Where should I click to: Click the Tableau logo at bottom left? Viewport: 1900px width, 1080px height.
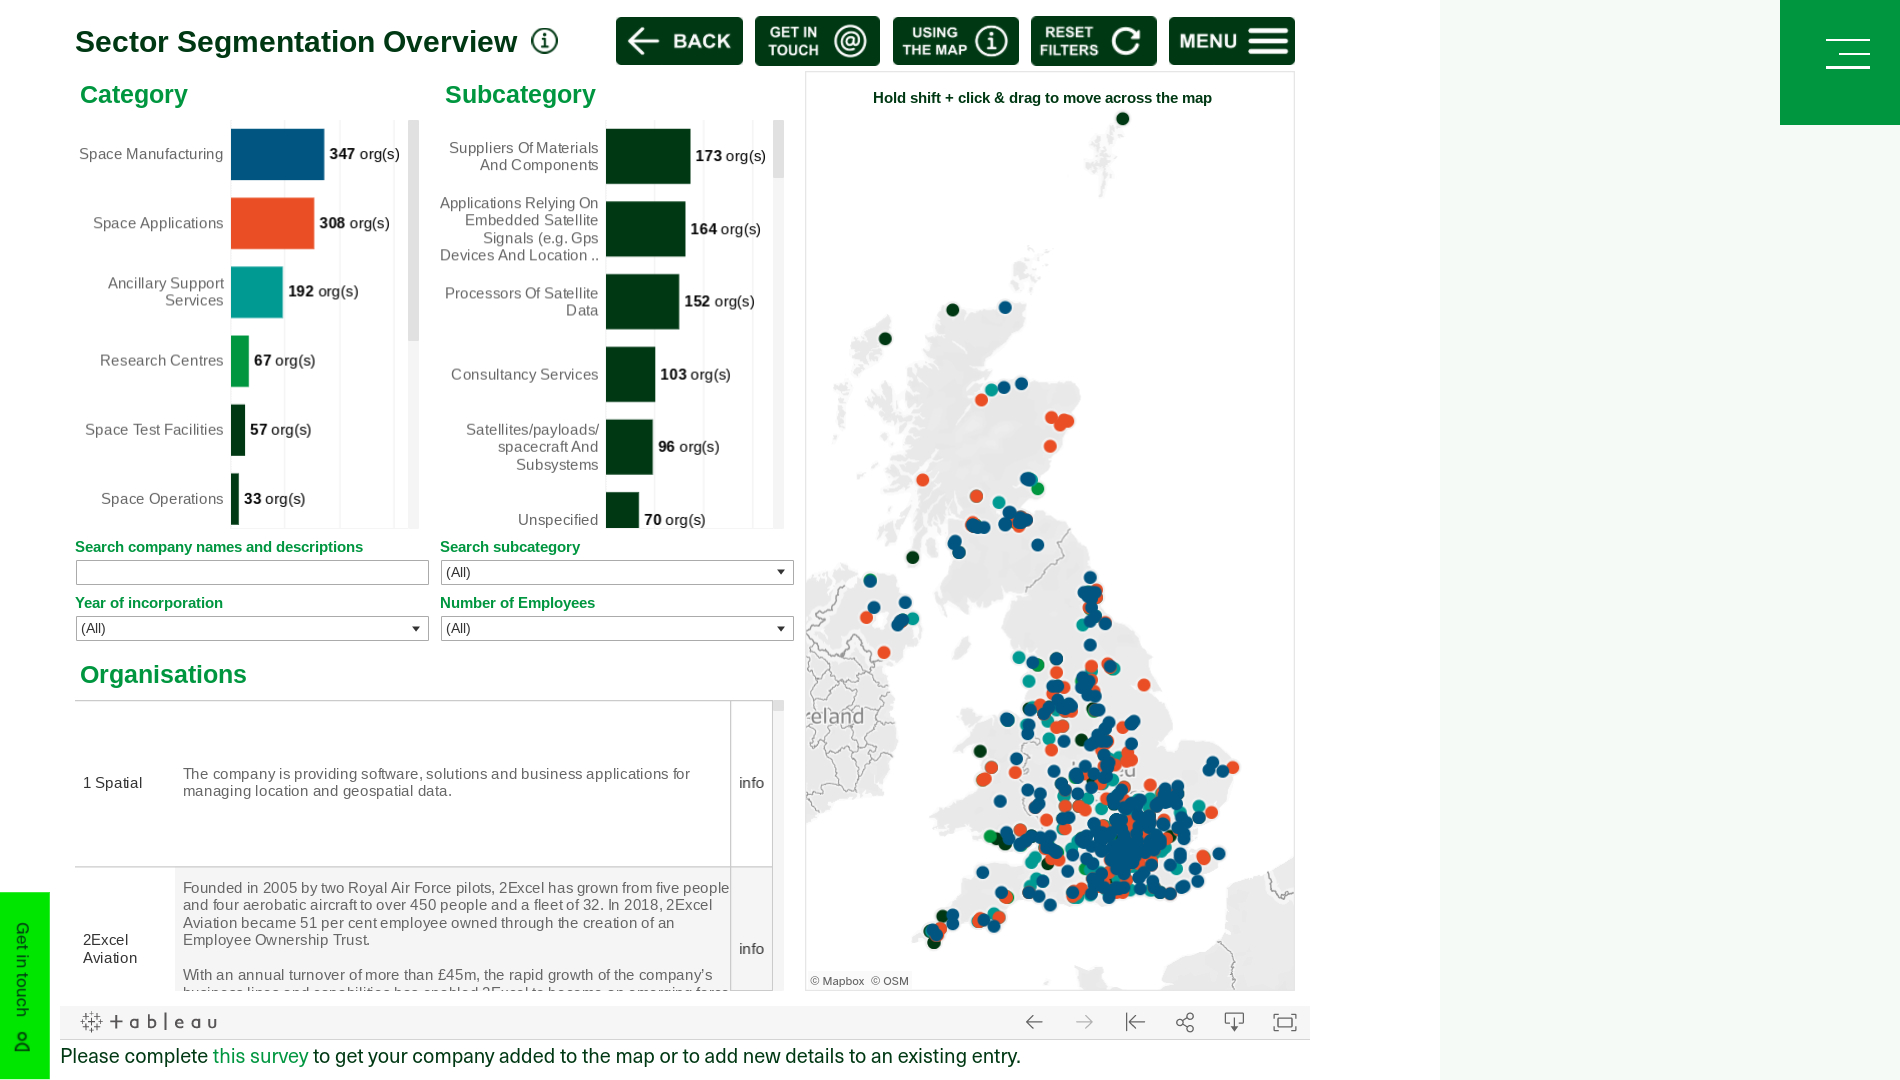[x=148, y=1022]
